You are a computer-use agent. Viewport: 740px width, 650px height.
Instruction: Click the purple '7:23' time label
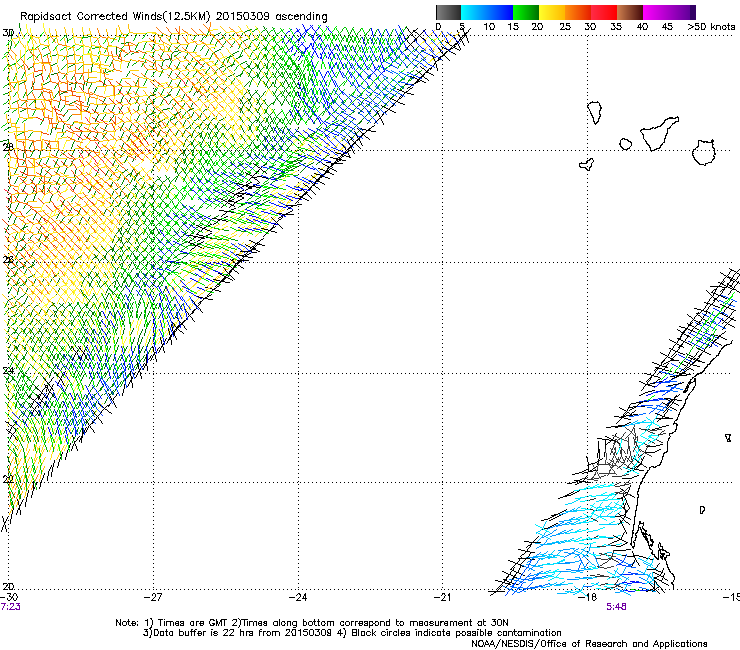tap(10, 607)
